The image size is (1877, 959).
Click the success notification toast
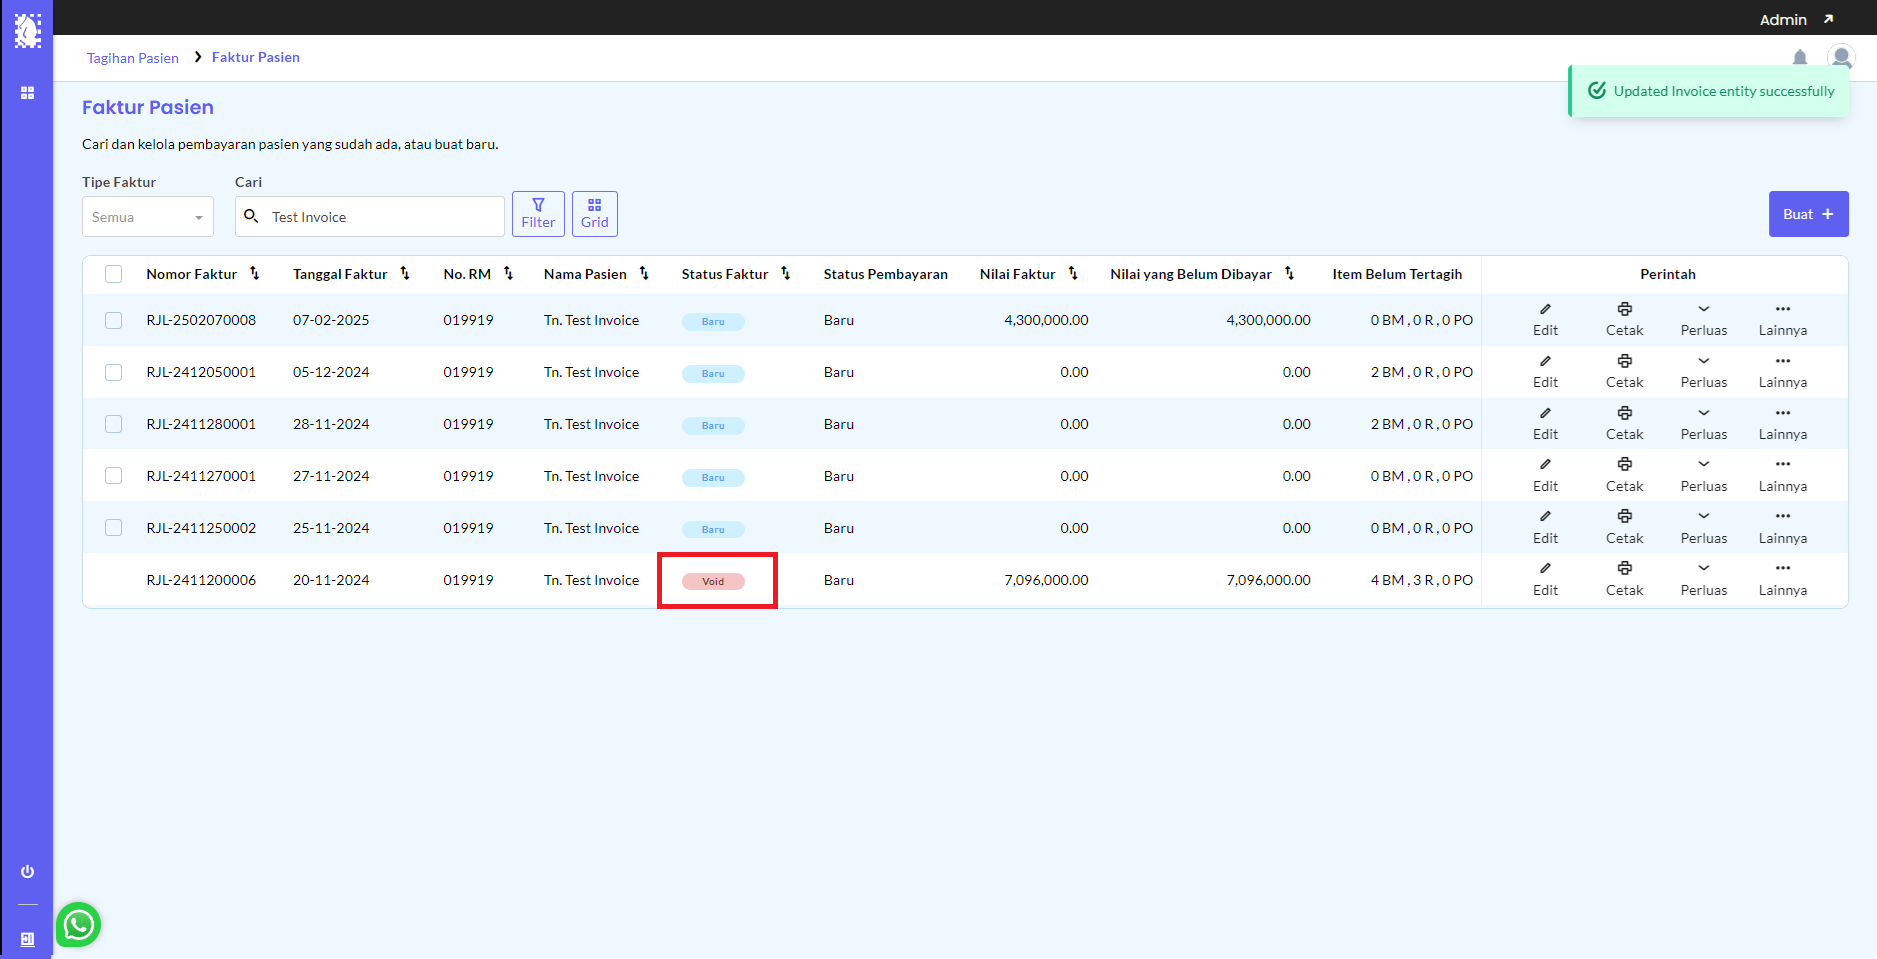(x=1709, y=91)
